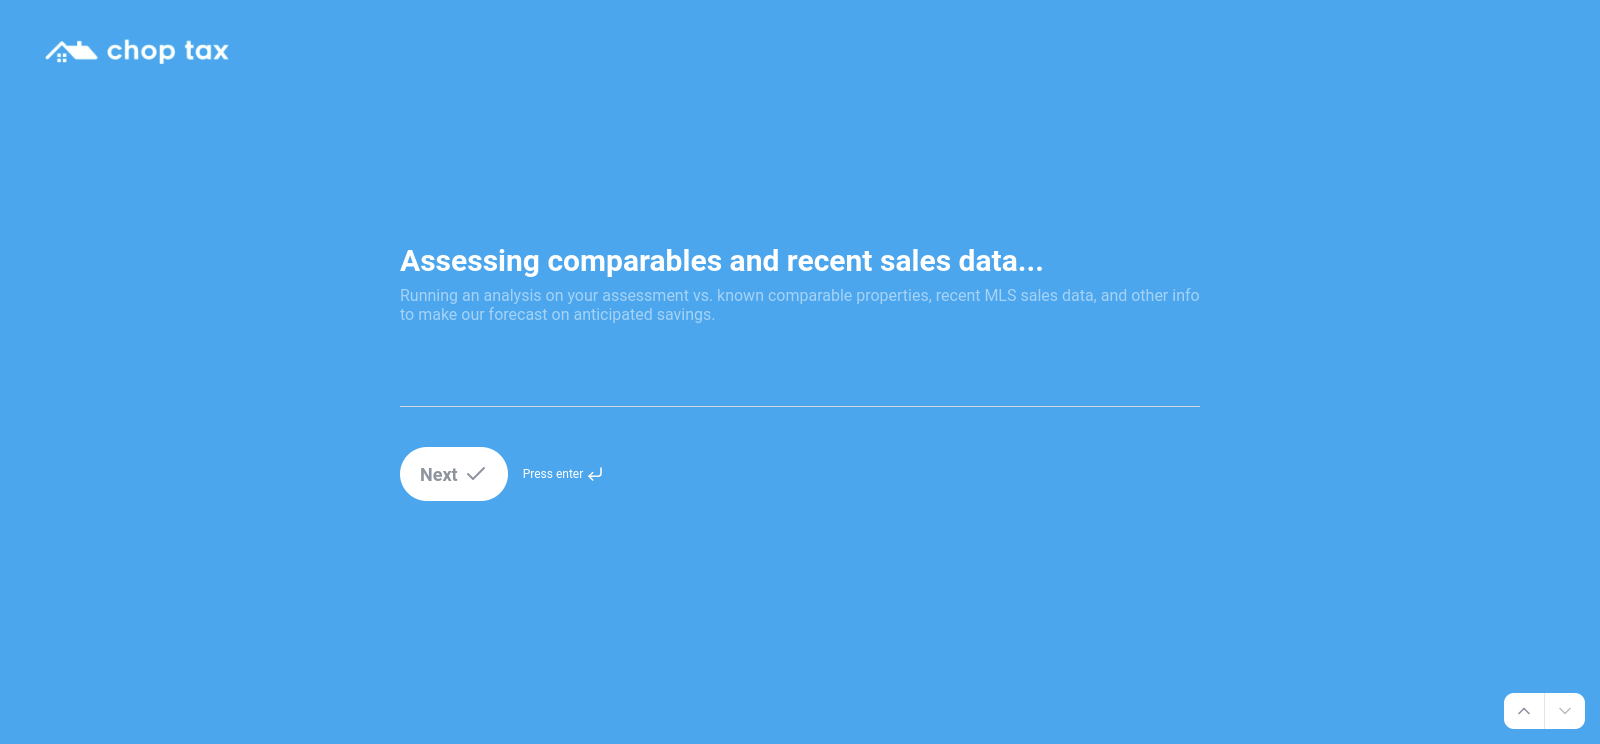Click the word 'Next' on the white button
The width and height of the screenshot is (1600, 744).
[x=439, y=475]
